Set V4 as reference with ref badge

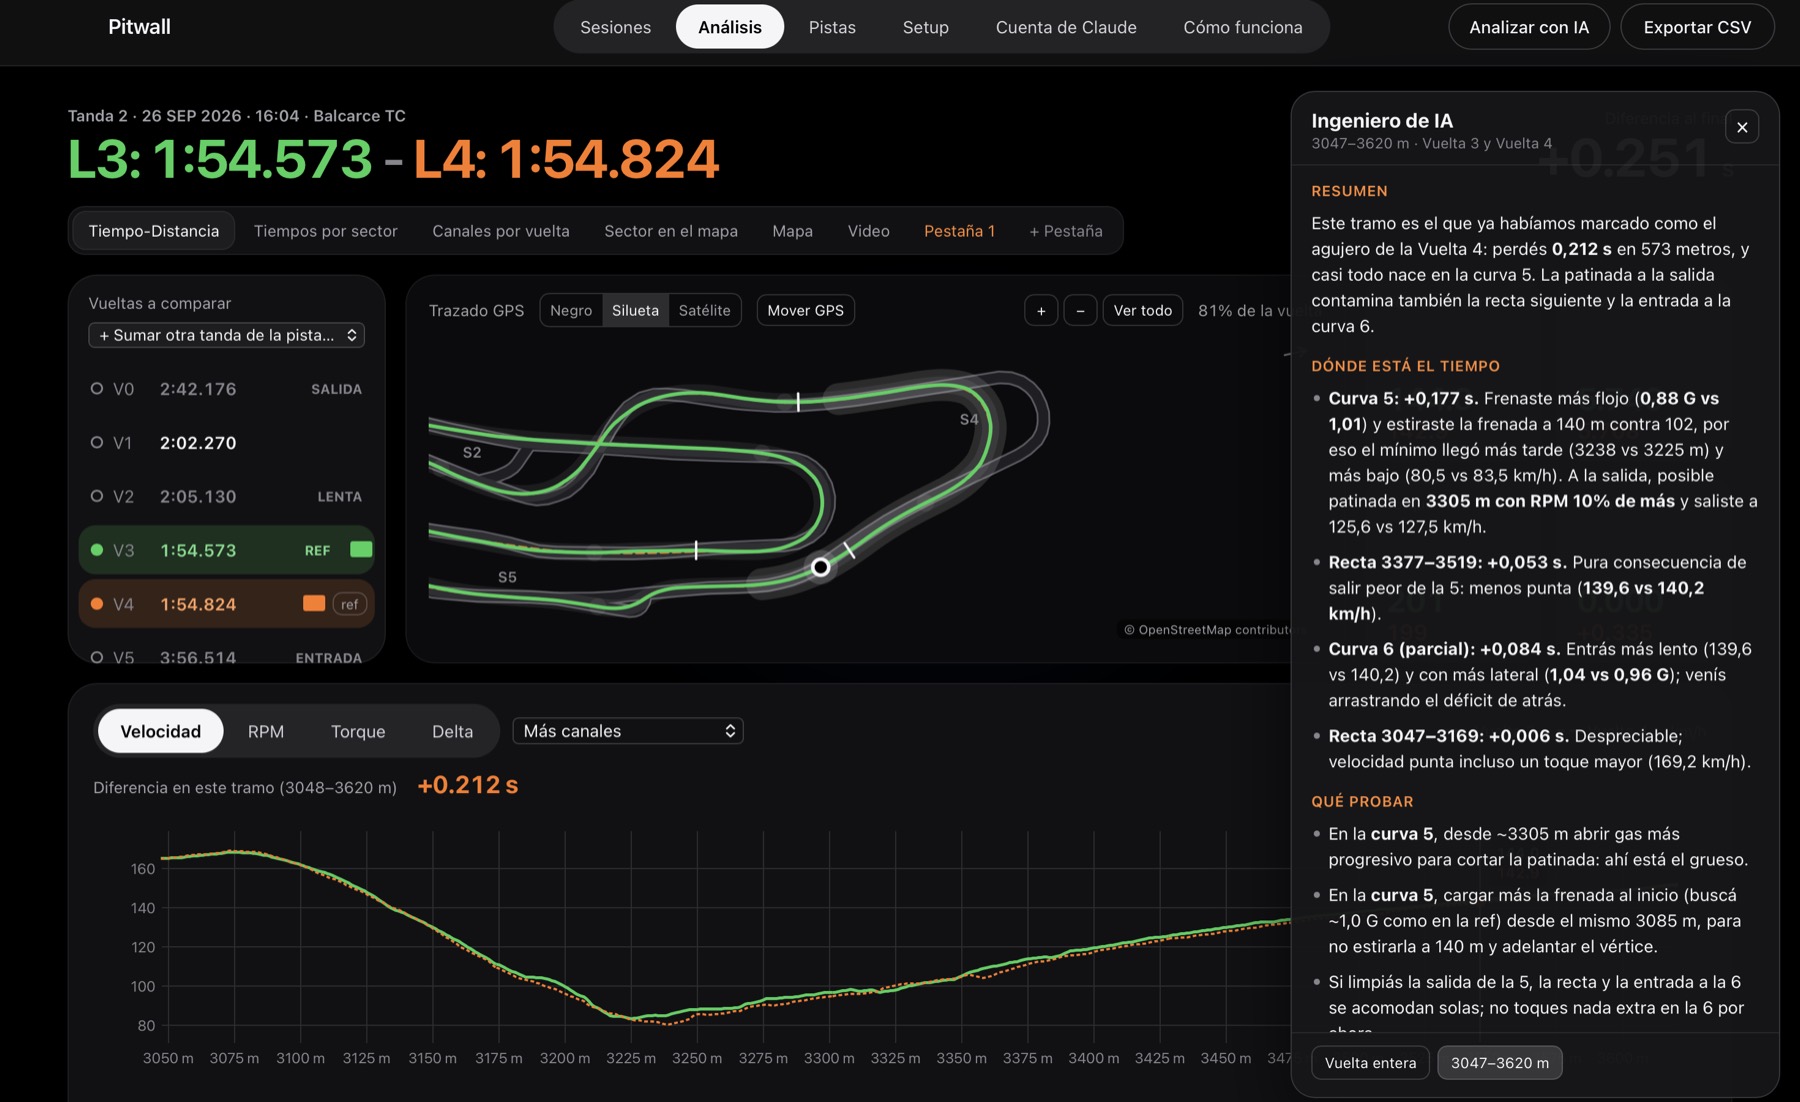(x=349, y=604)
